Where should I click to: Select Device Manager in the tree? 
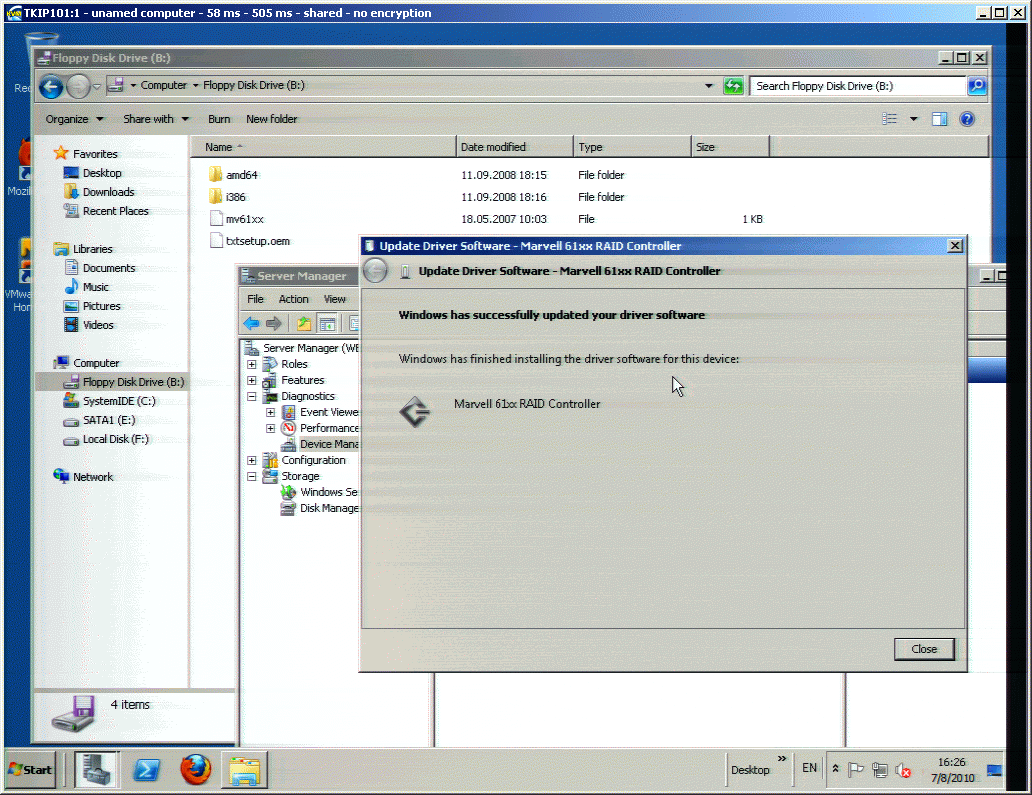tap(321, 444)
